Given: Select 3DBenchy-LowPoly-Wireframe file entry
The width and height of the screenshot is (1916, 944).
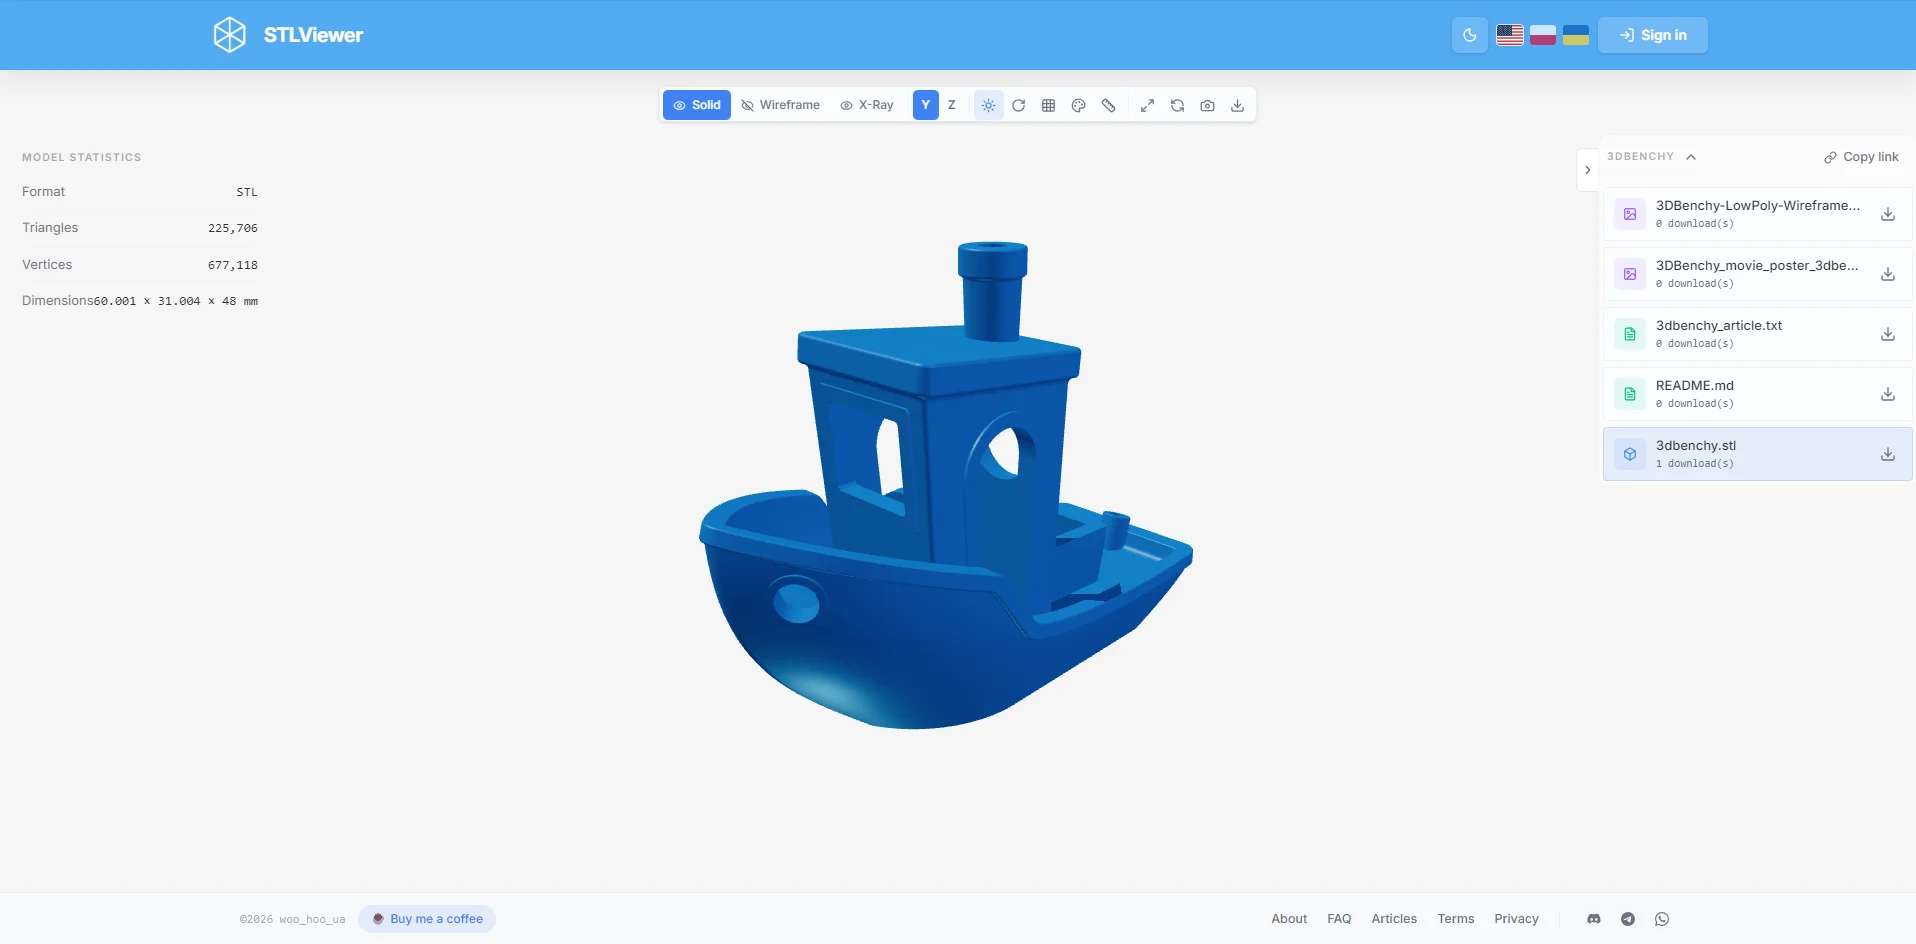Looking at the screenshot, I should pos(1757,214).
